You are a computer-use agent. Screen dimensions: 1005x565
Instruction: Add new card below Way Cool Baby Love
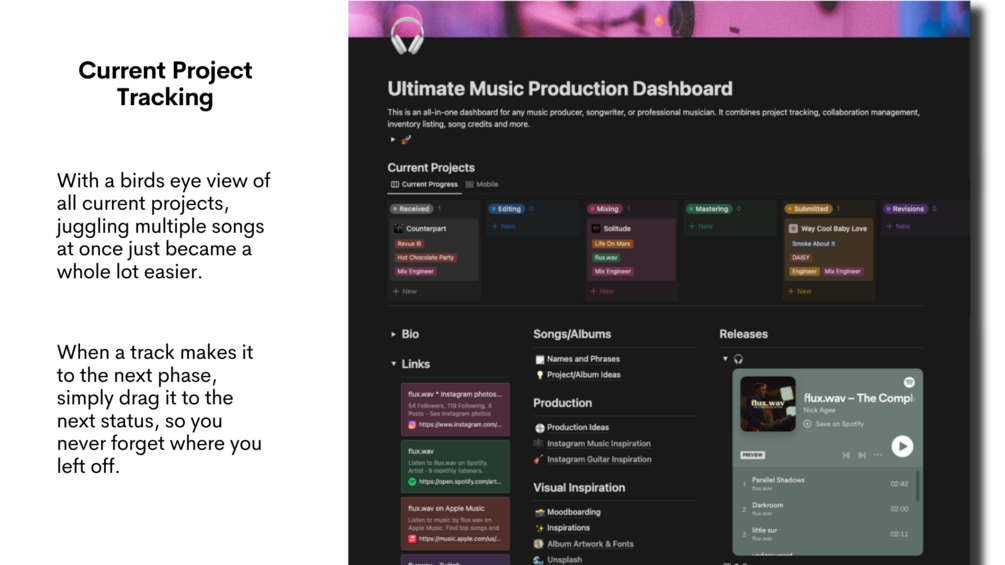click(x=799, y=291)
